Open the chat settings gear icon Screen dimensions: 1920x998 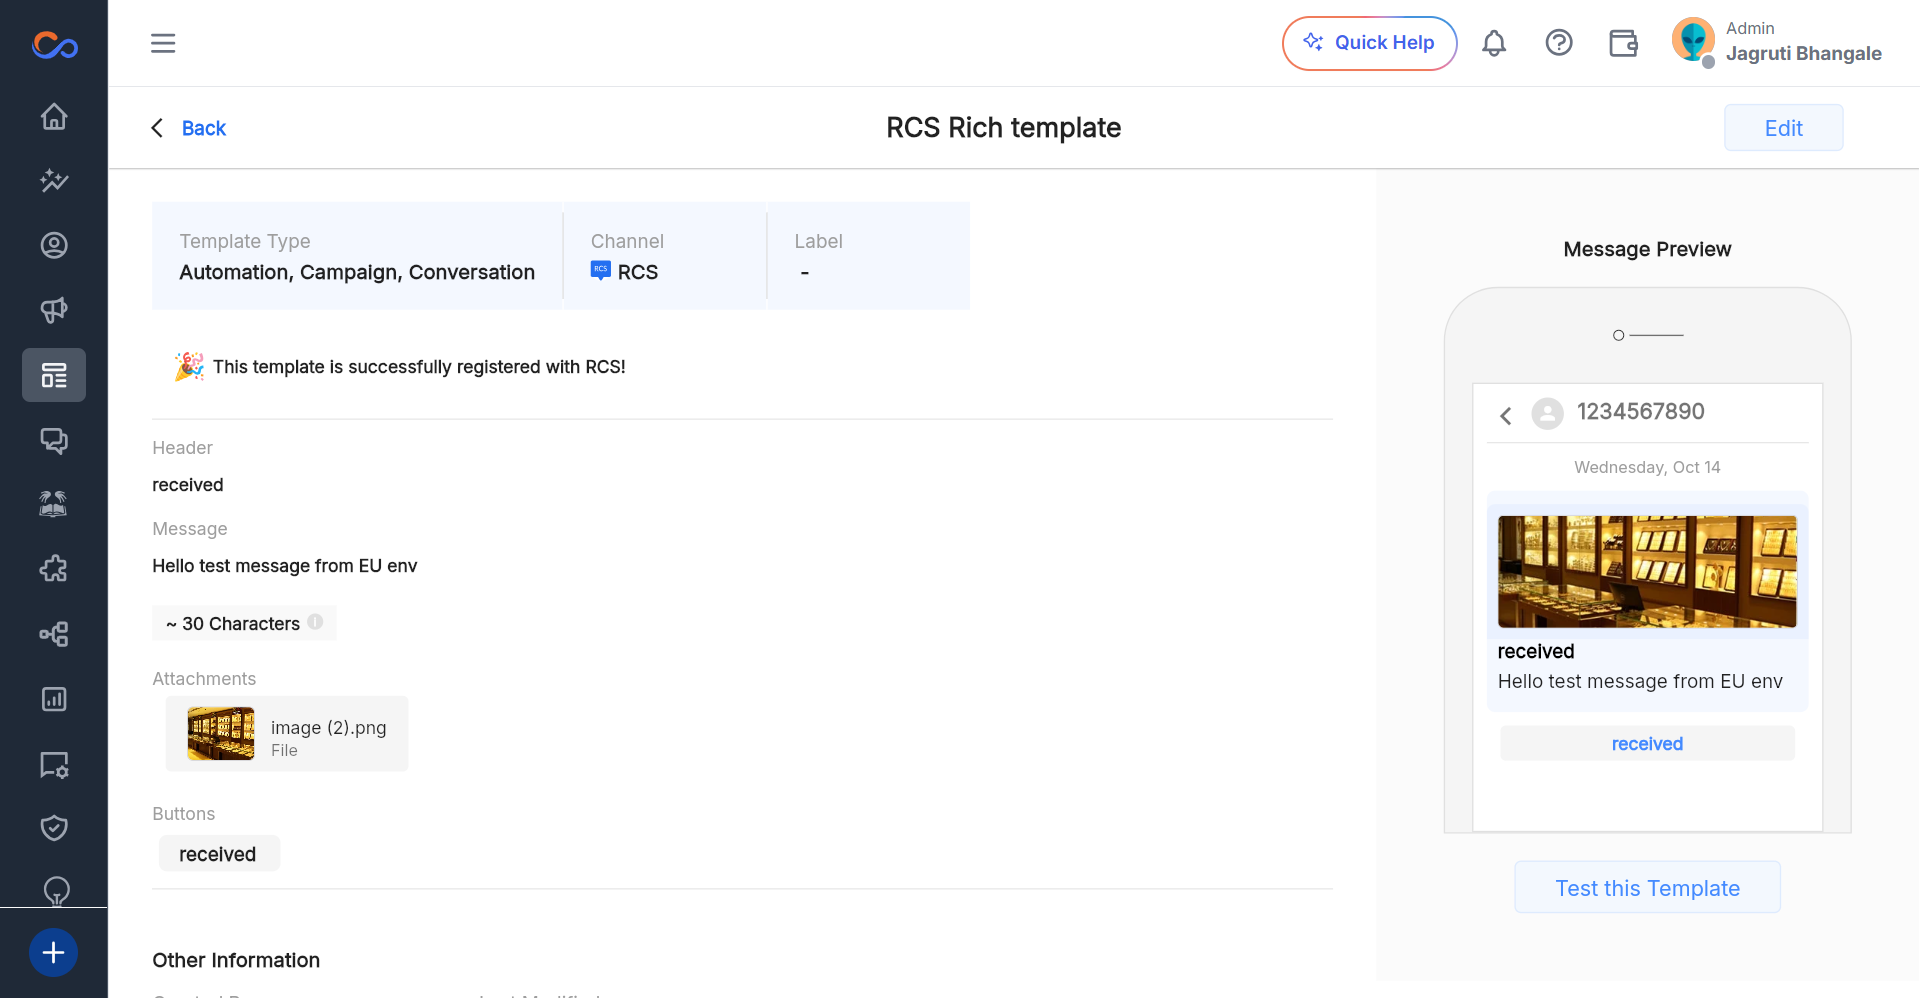pyautogui.click(x=54, y=765)
